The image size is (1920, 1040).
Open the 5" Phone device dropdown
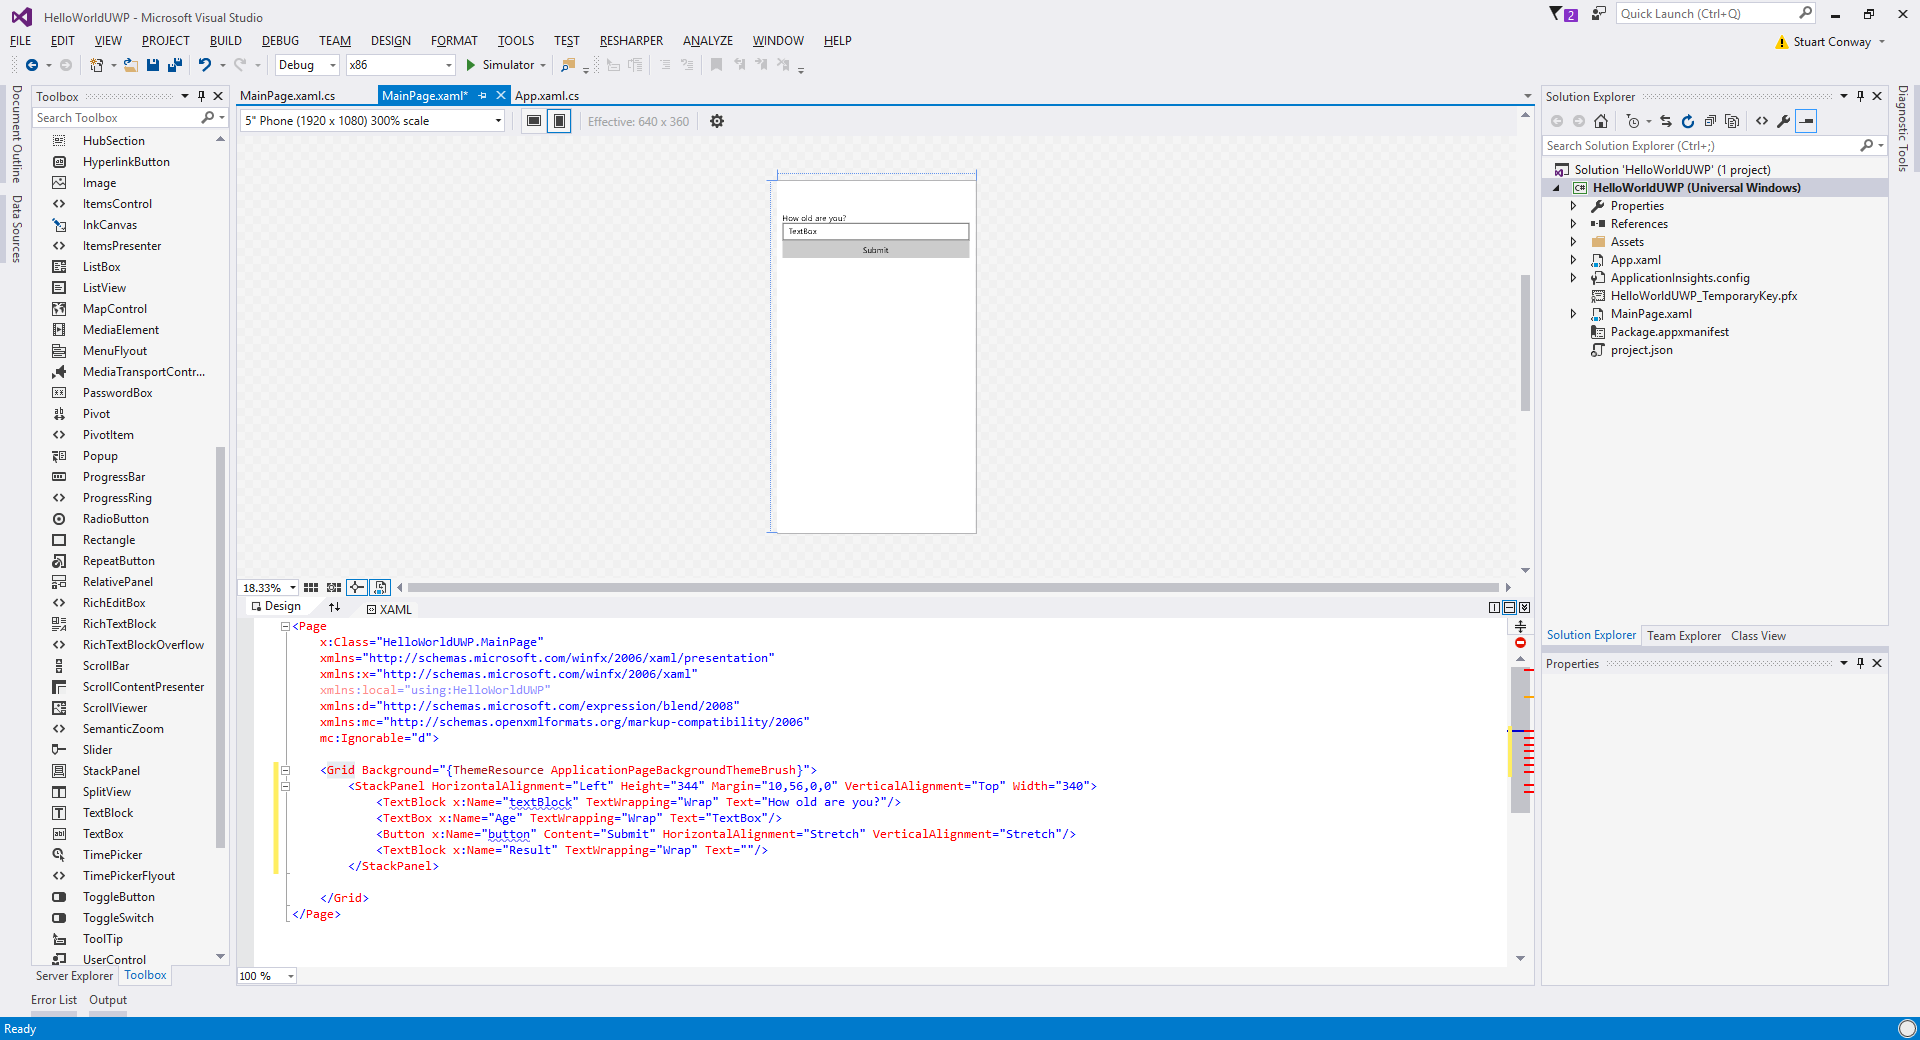point(498,121)
